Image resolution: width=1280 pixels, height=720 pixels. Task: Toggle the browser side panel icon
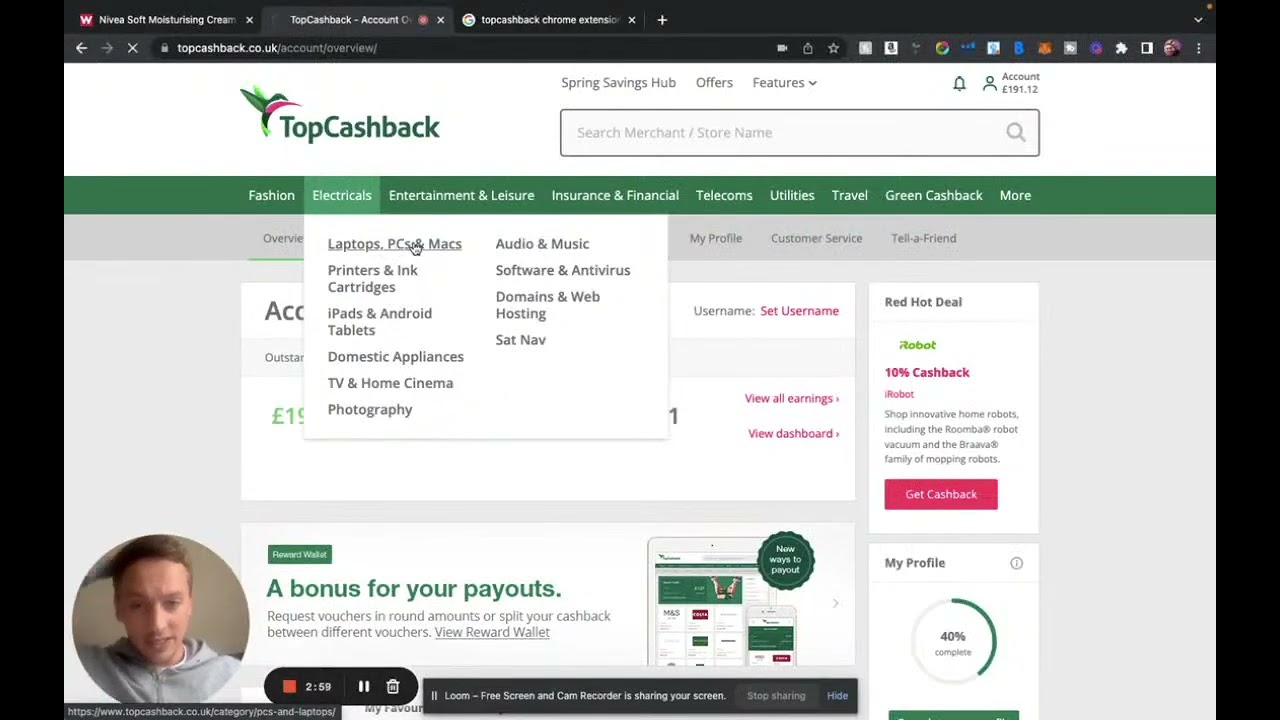click(x=1147, y=48)
